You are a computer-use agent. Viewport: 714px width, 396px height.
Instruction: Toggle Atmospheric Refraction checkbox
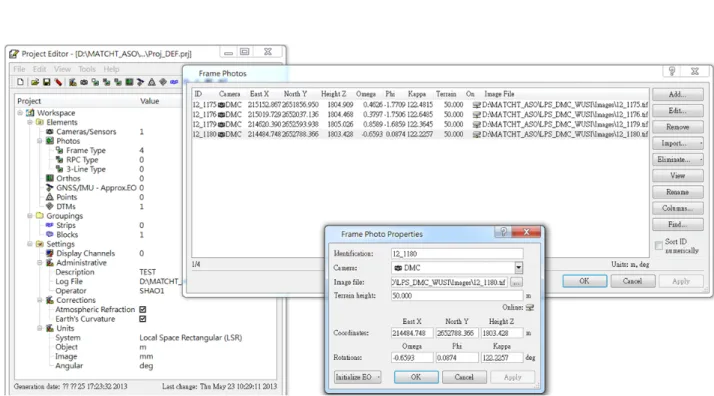[143, 310]
